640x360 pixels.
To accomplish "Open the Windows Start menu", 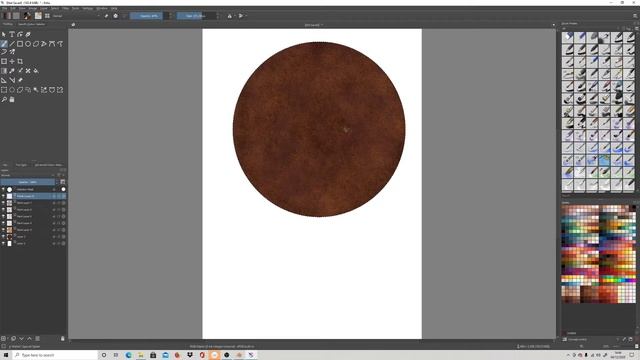I will [x=6, y=355].
